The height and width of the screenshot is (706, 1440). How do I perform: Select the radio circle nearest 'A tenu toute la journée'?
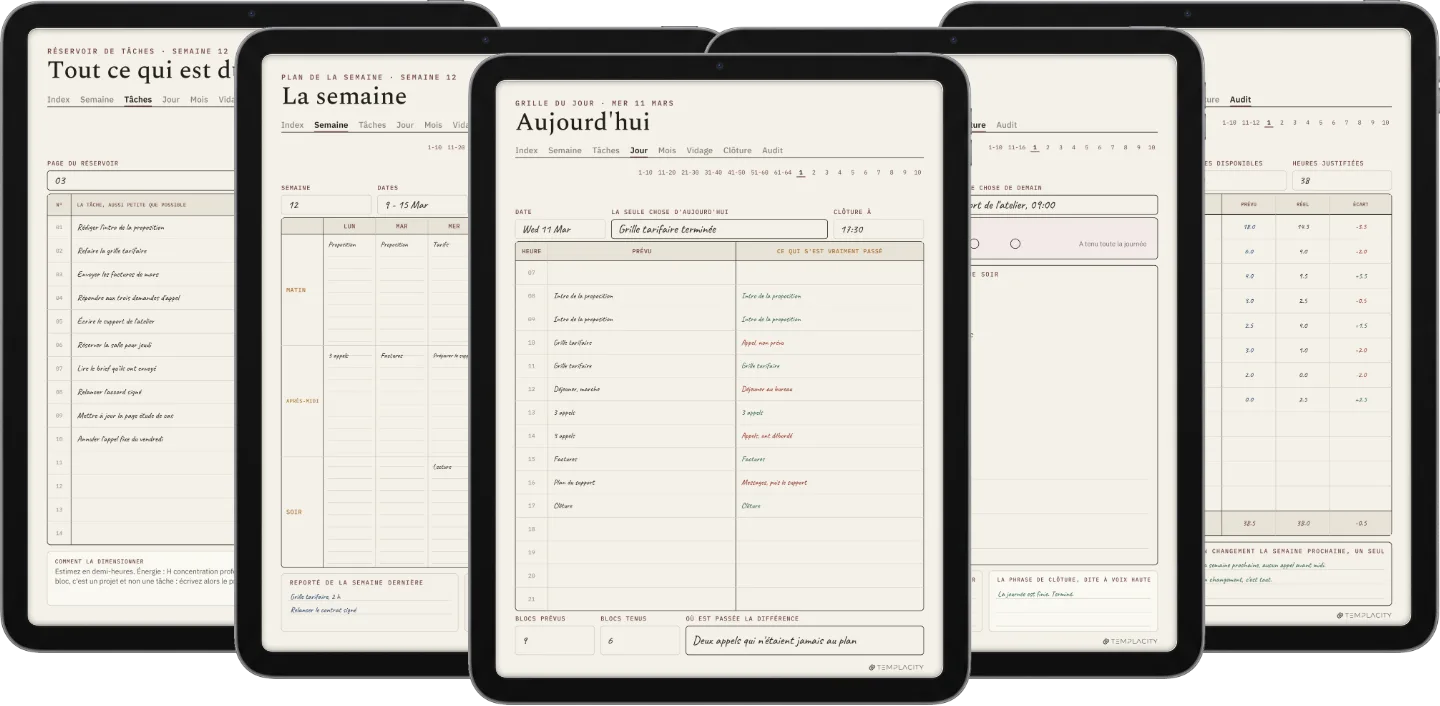[1015, 244]
